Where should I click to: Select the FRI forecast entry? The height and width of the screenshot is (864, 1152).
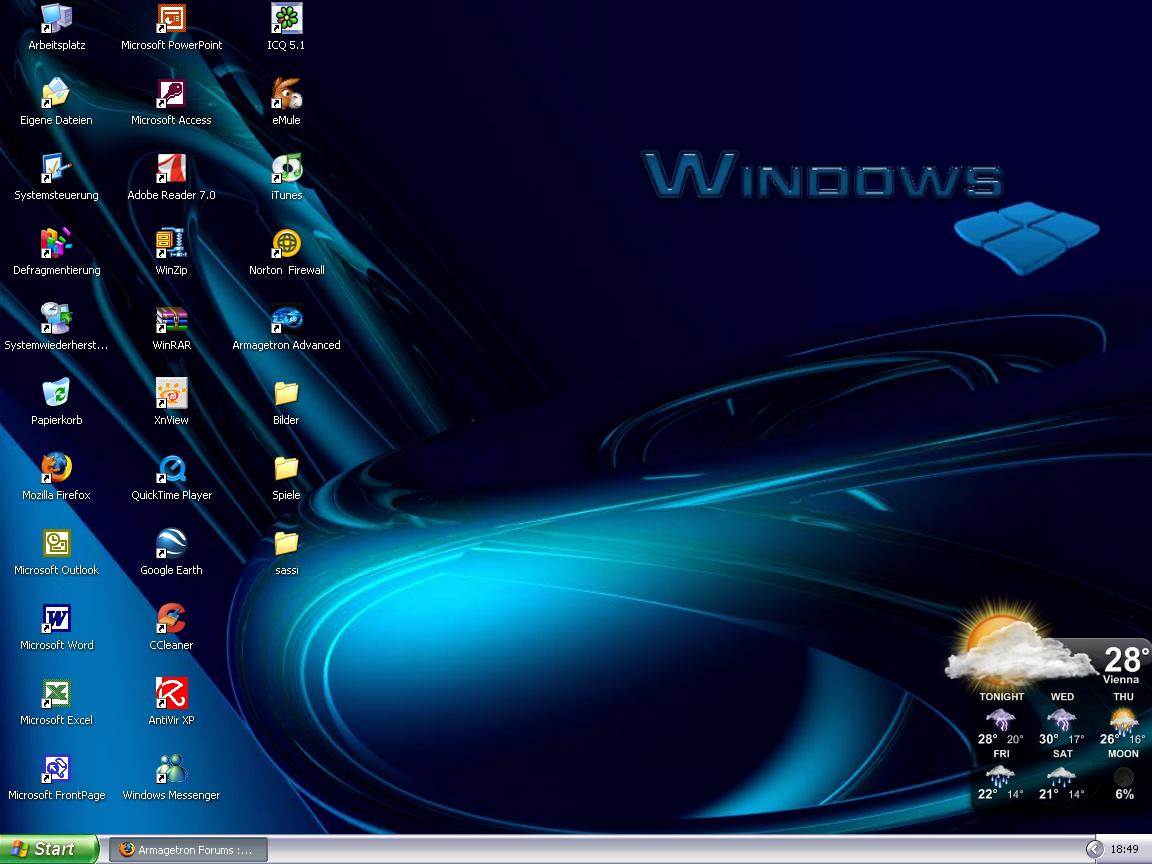[x=1001, y=775]
